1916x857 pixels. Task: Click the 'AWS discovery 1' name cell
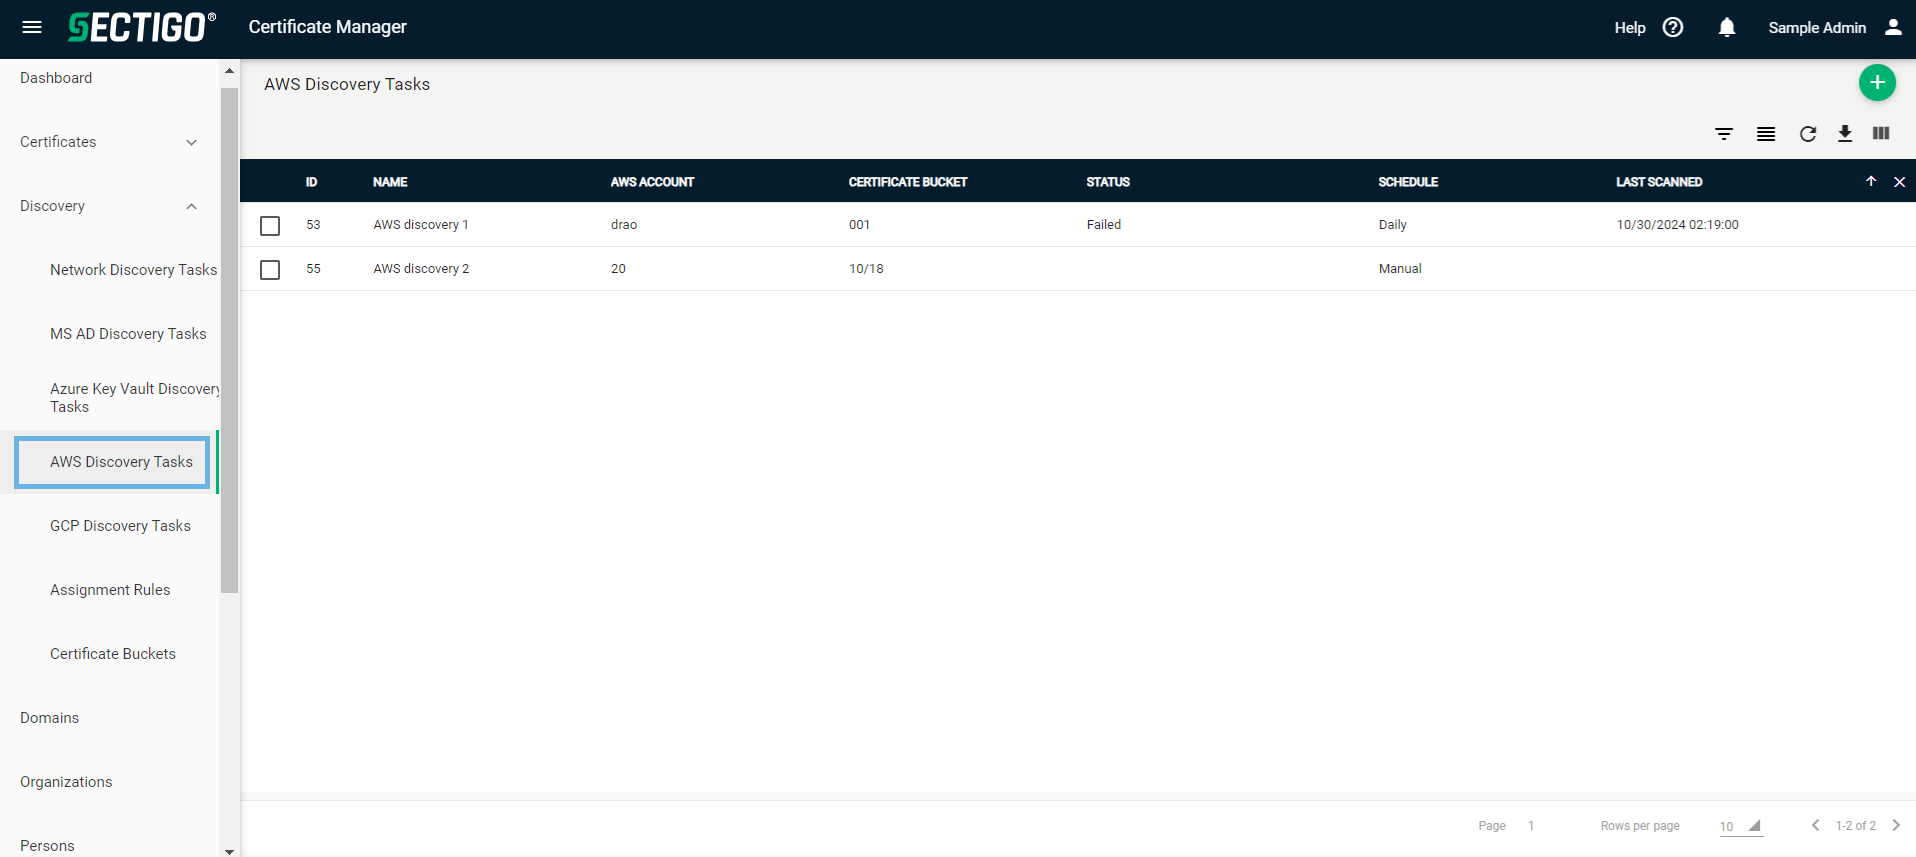421,225
